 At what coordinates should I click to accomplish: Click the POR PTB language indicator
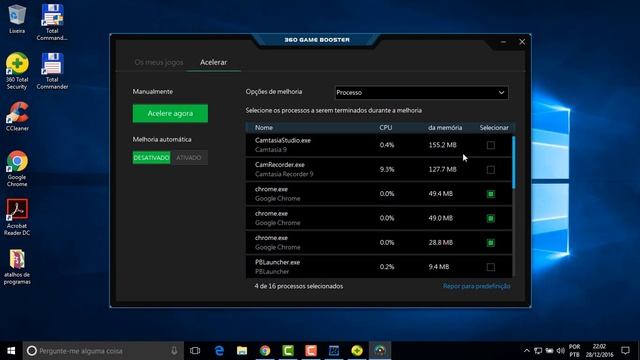click(574, 351)
